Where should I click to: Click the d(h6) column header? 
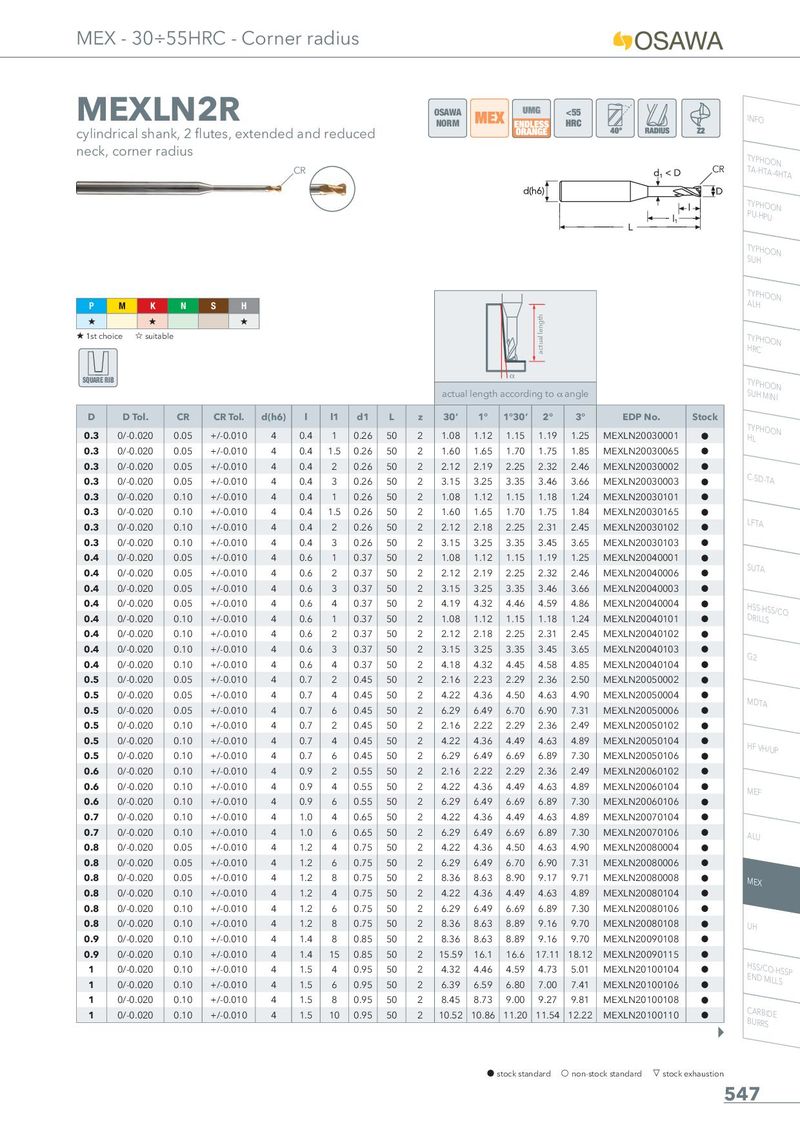(274, 417)
